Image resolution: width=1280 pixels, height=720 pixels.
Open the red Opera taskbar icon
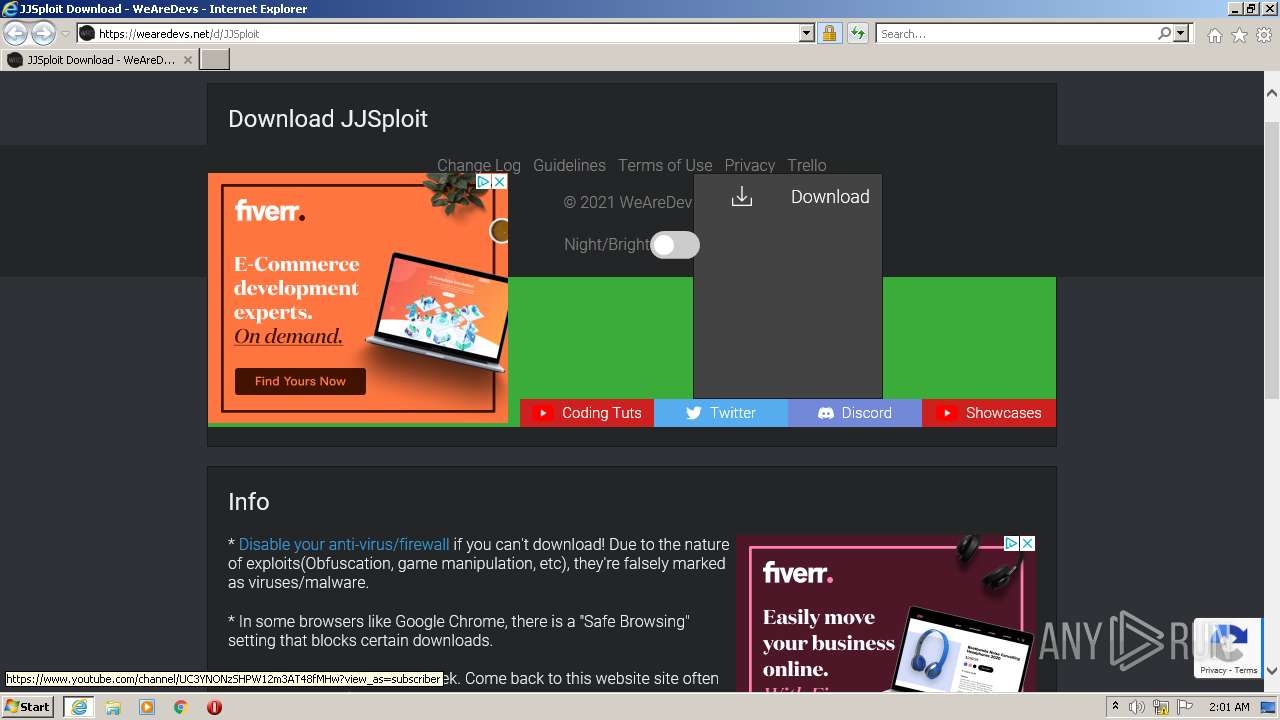click(x=214, y=707)
